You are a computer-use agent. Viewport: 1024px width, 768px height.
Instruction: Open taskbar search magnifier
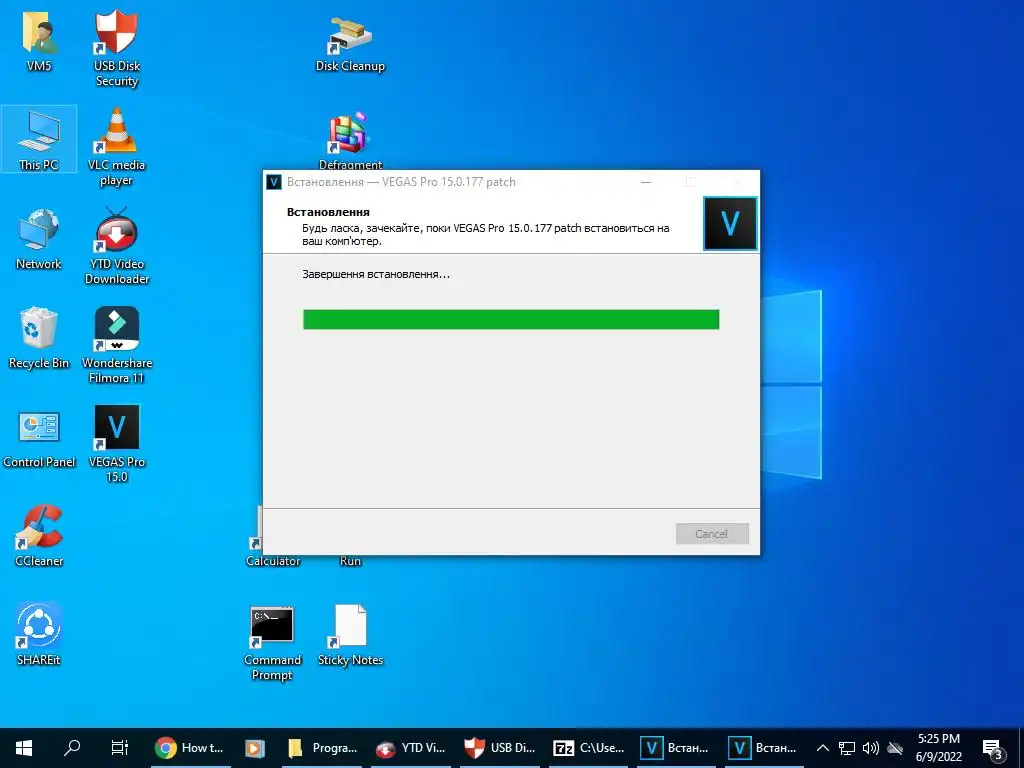[x=72, y=748]
